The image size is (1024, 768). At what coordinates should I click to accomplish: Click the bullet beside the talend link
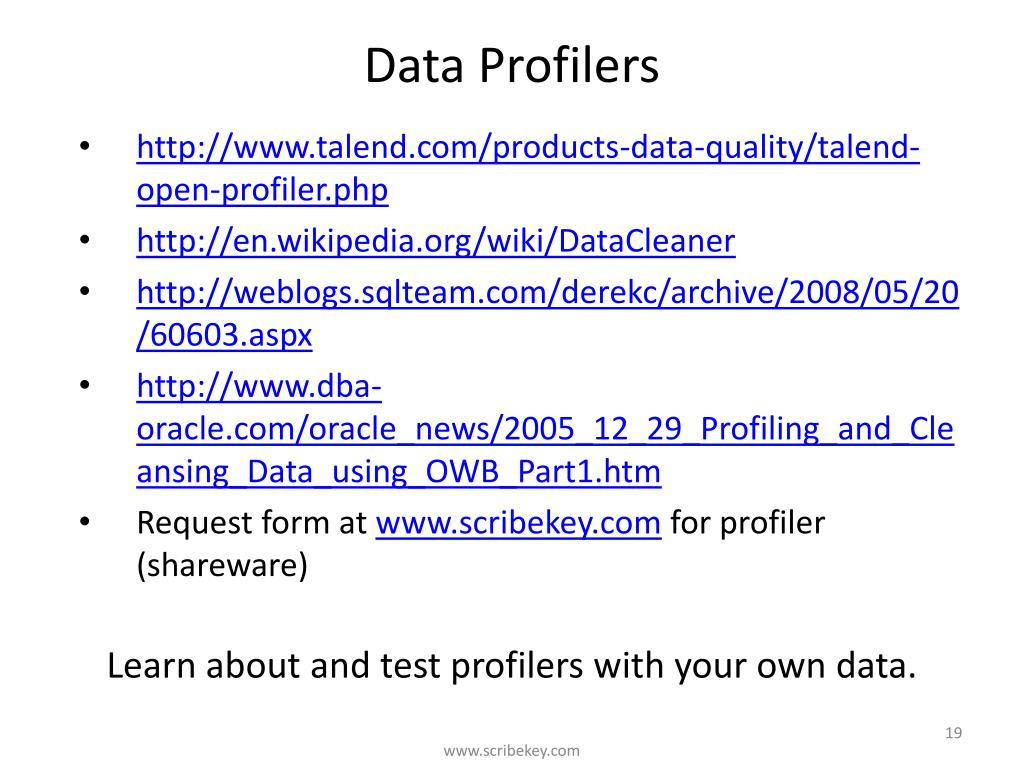(85, 146)
